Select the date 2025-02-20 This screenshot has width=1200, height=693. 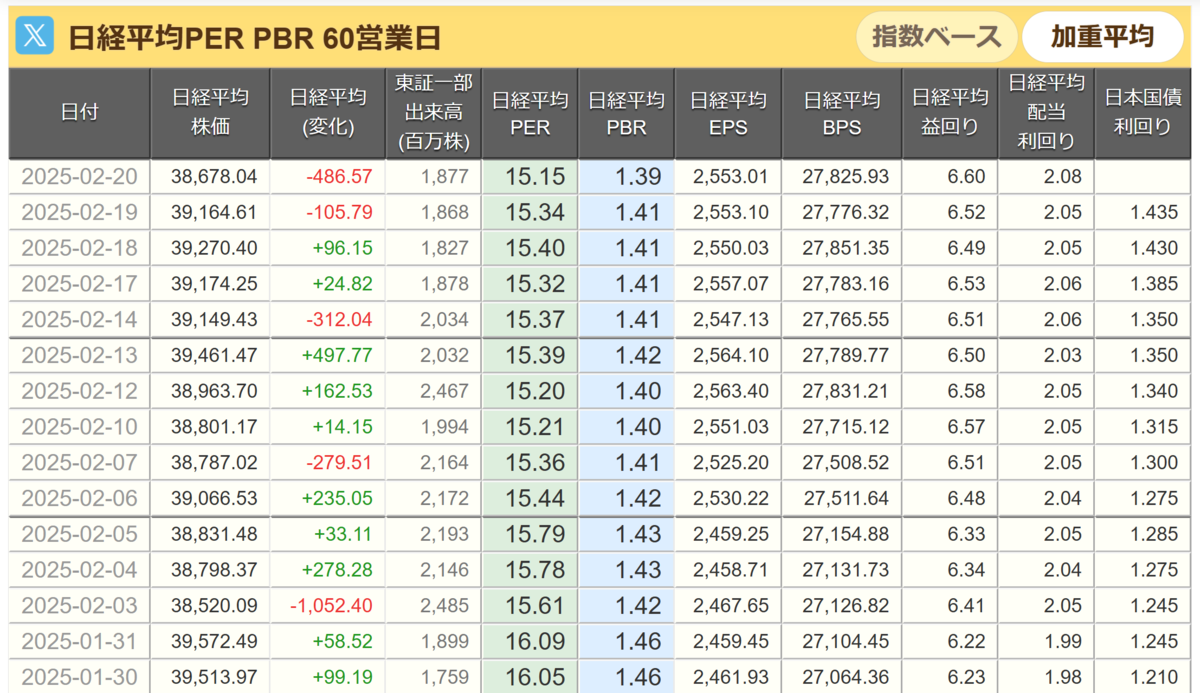click(79, 177)
